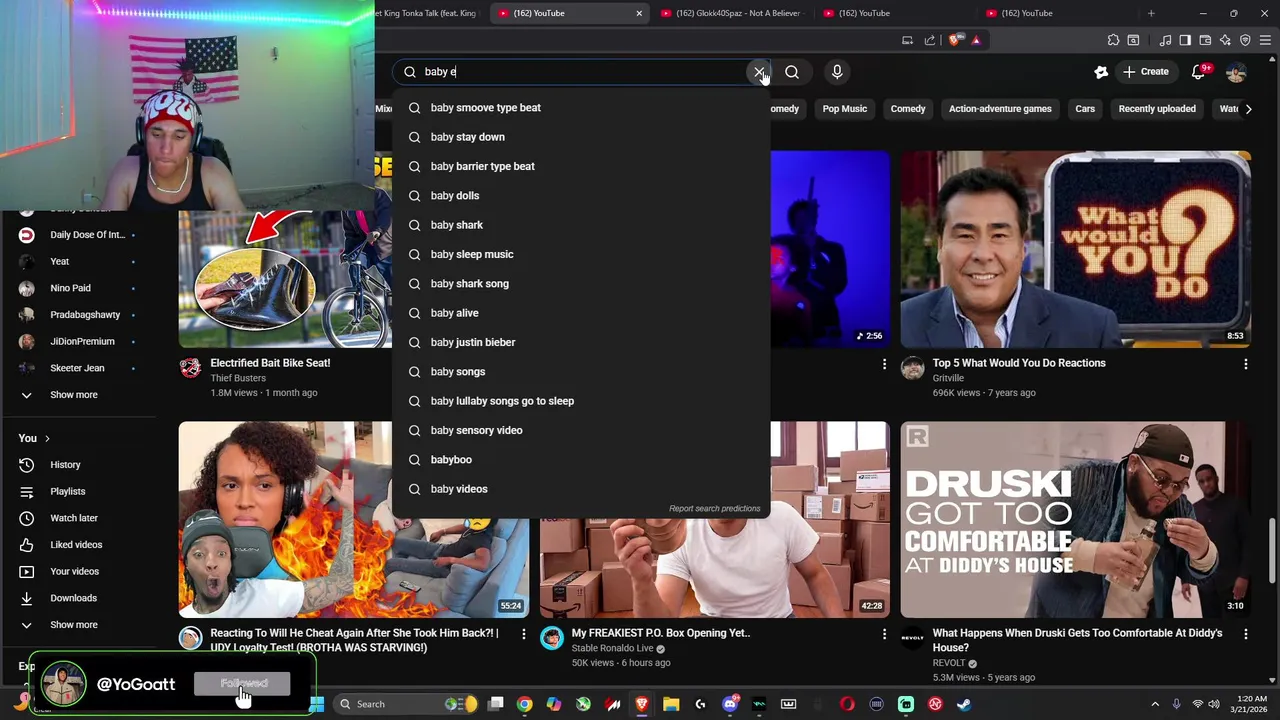The height and width of the screenshot is (720, 1280).
Task: Clear the YouTube search box text
Action: click(x=760, y=72)
